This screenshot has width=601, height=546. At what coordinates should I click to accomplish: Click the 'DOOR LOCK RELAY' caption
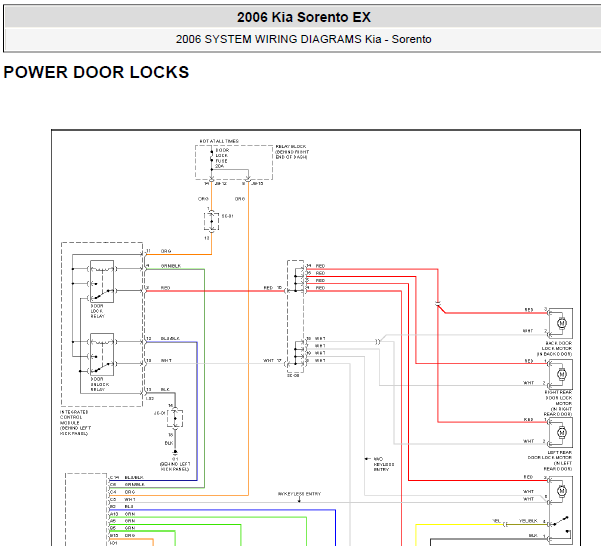point(97,311)
